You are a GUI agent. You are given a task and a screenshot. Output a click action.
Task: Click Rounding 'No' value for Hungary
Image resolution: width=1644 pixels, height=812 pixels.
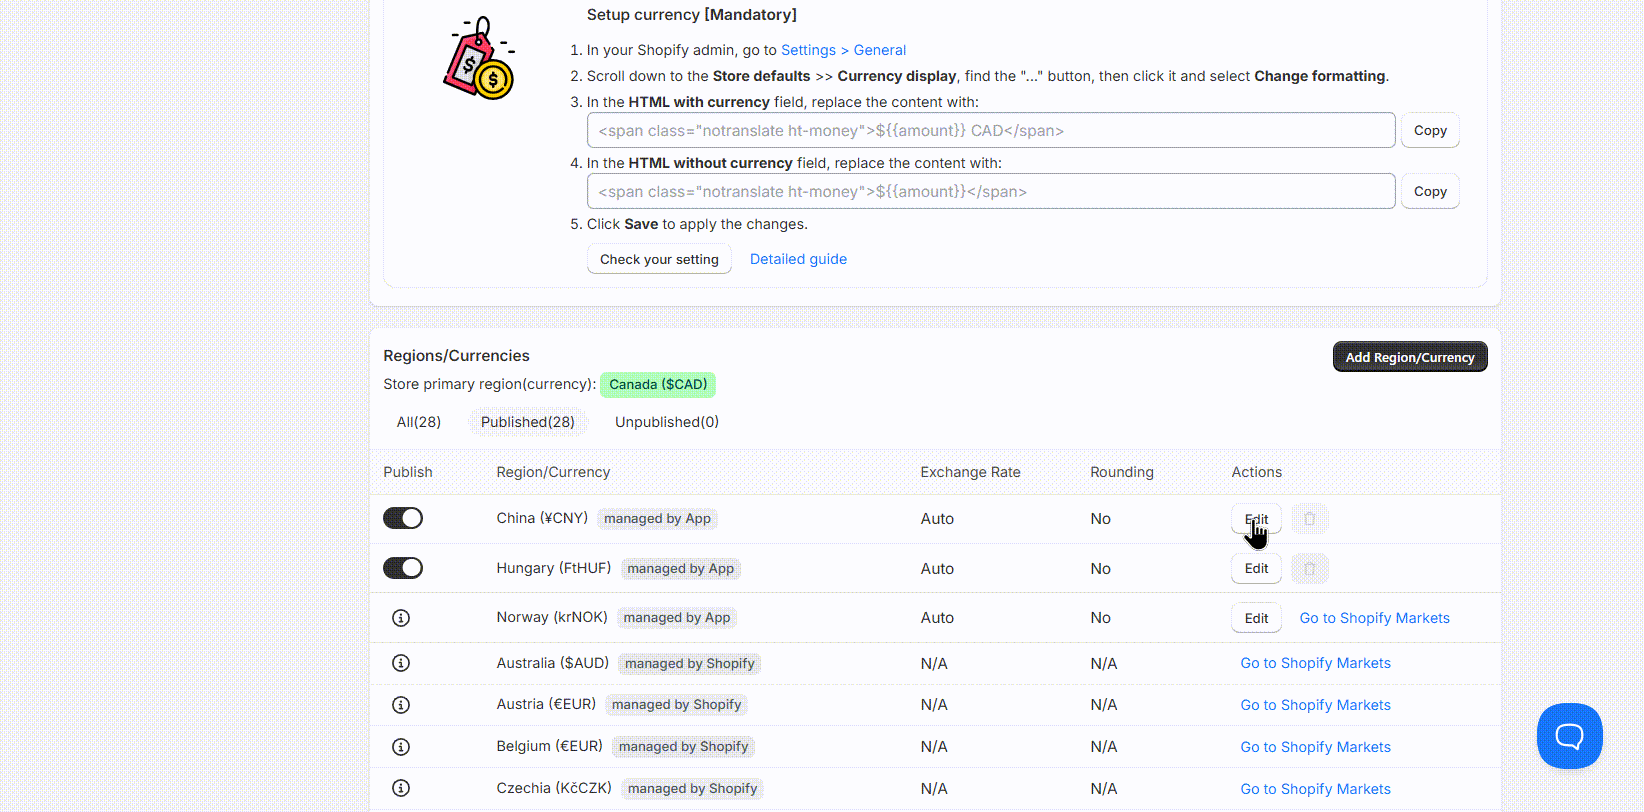1100,569
